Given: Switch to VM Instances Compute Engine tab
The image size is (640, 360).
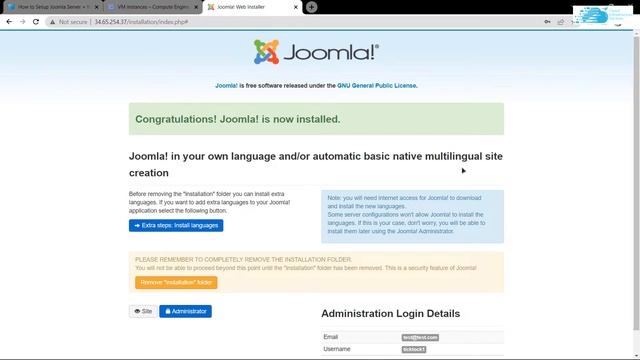Looking at the screenshot, I should [153, 7].
